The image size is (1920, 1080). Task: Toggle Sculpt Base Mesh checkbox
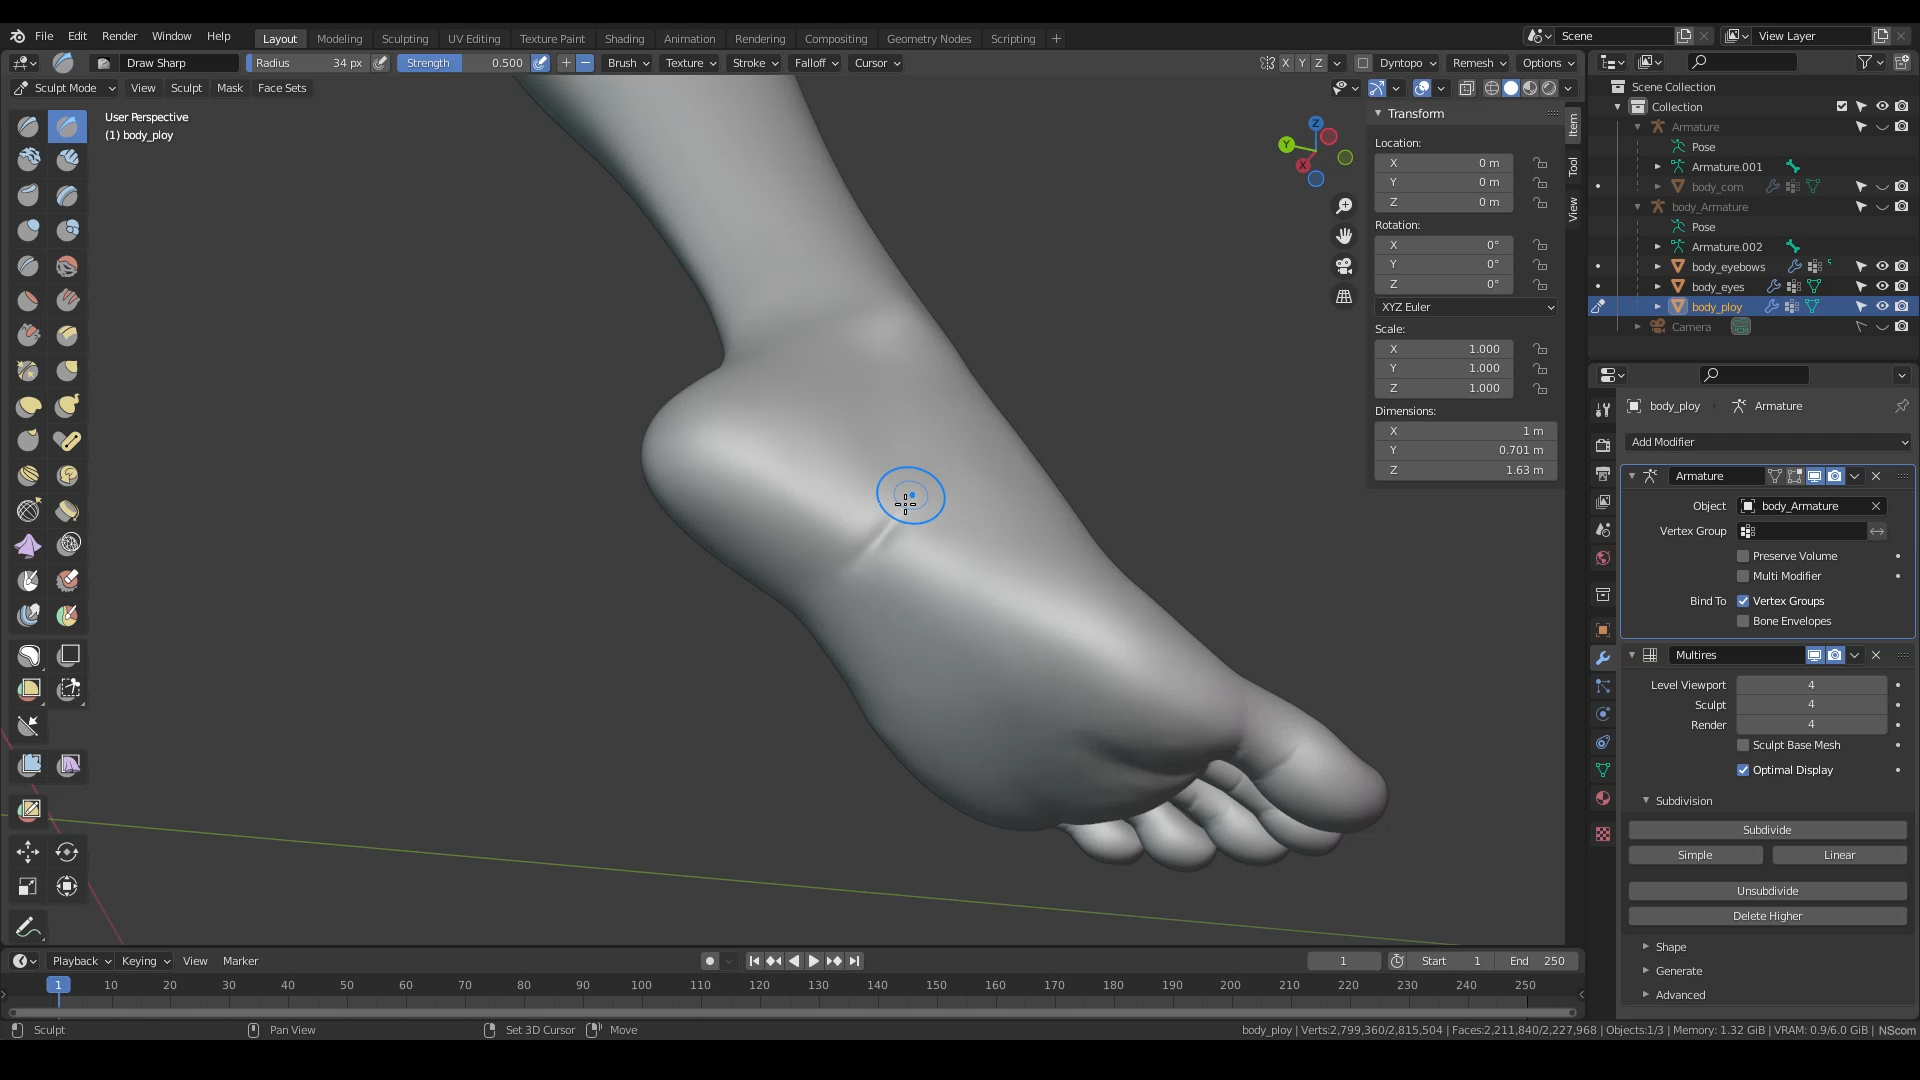(x=1743, y=745)
